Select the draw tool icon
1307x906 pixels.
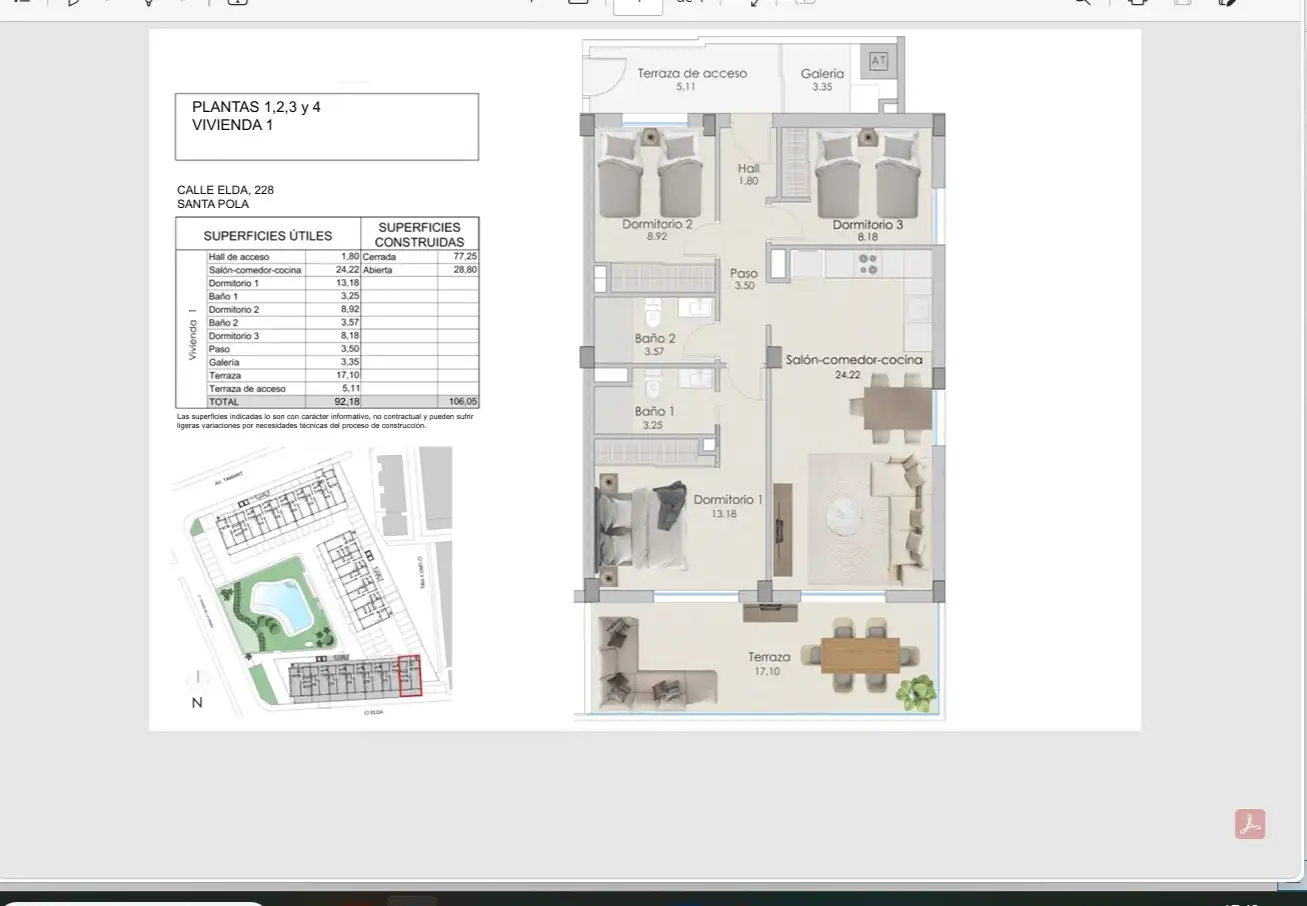tap(74, 3)
